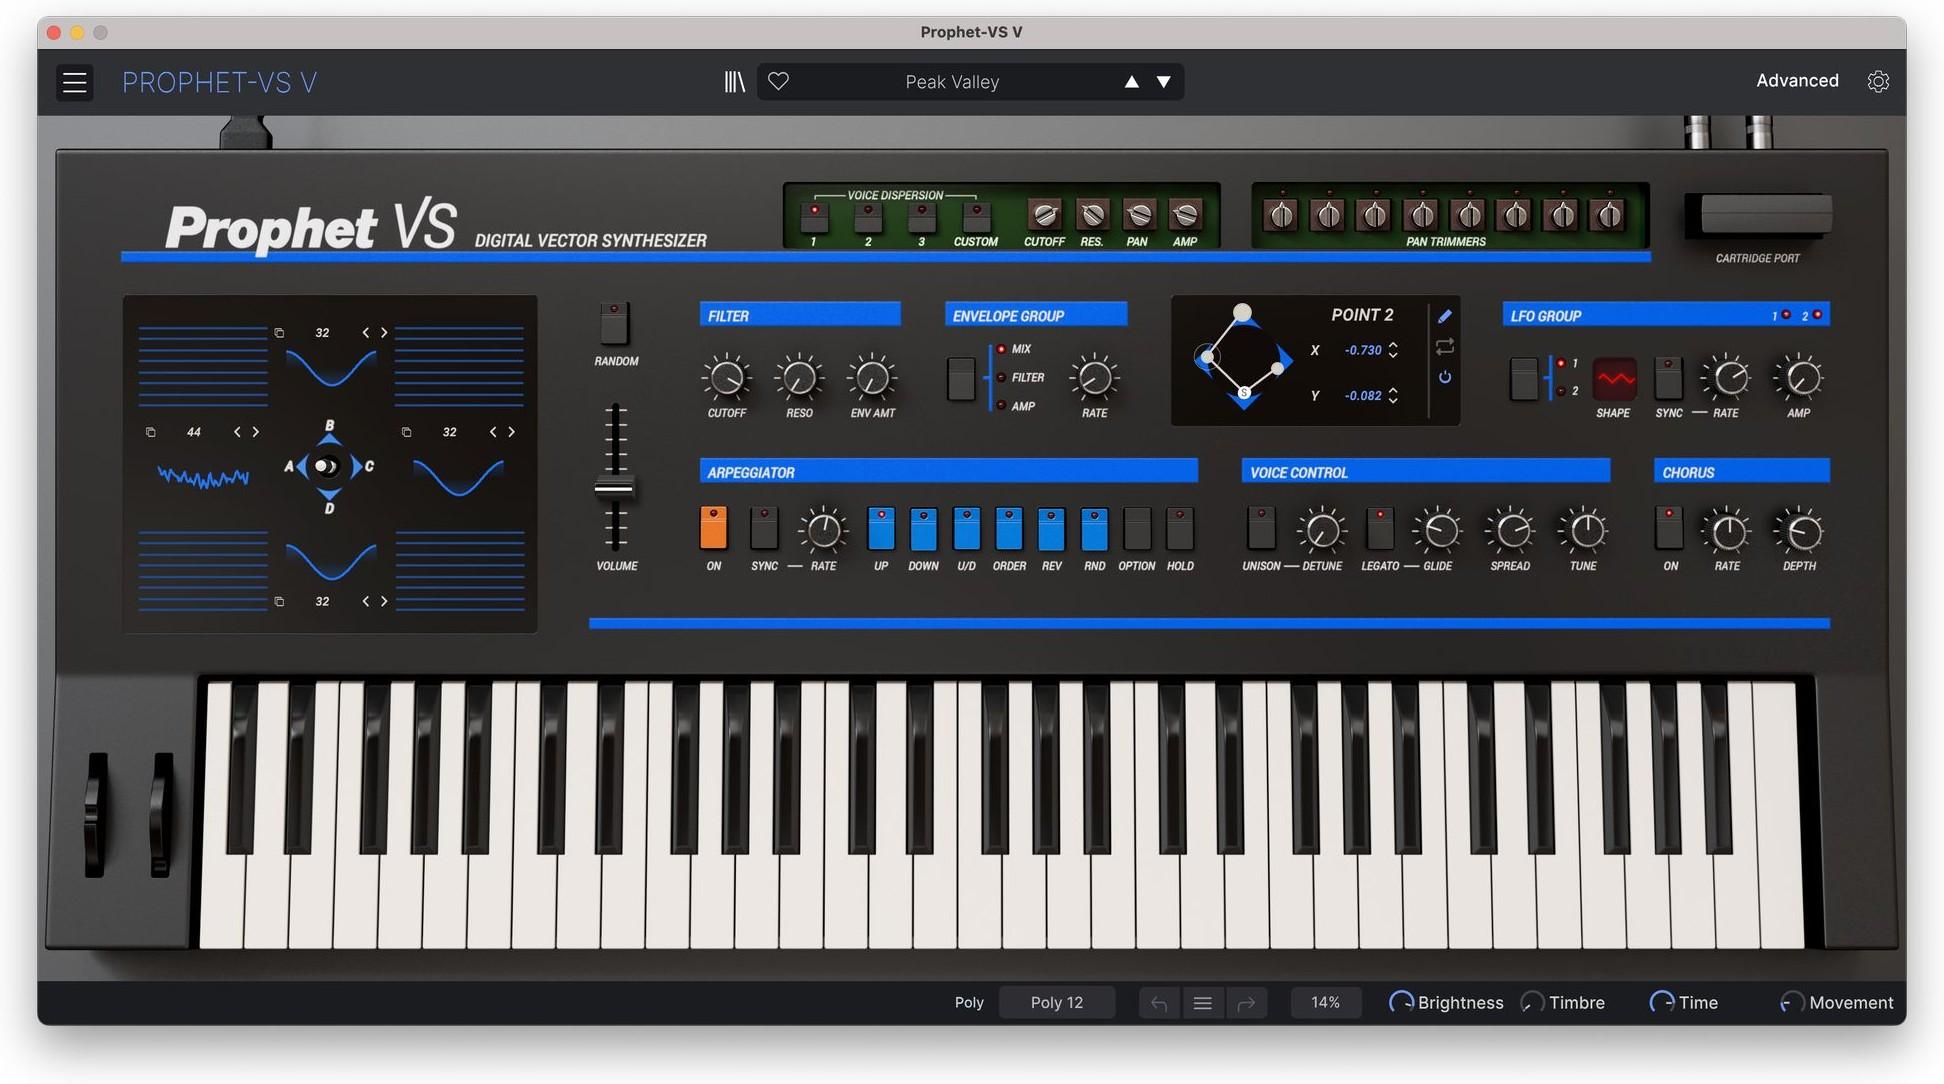Click the right chevron on oscillator A waveform
This screenshot has width=1944, height=1084.
point(256,432)
